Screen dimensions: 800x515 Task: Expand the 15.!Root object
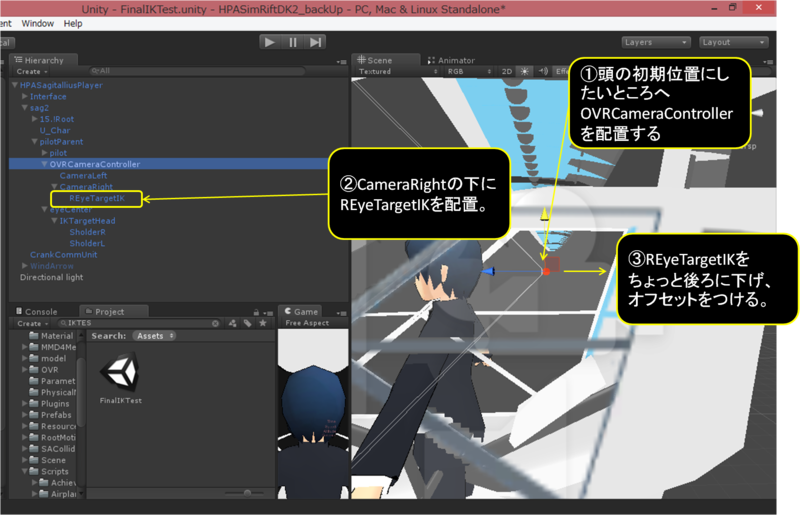(35, 119)
